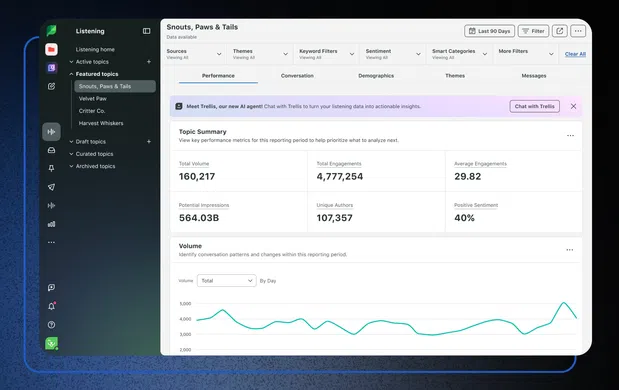The height and width of the screenshot is (390, 619).
Task: Click the Sprout Social leaf logo
Action: (x=51, y=30)
